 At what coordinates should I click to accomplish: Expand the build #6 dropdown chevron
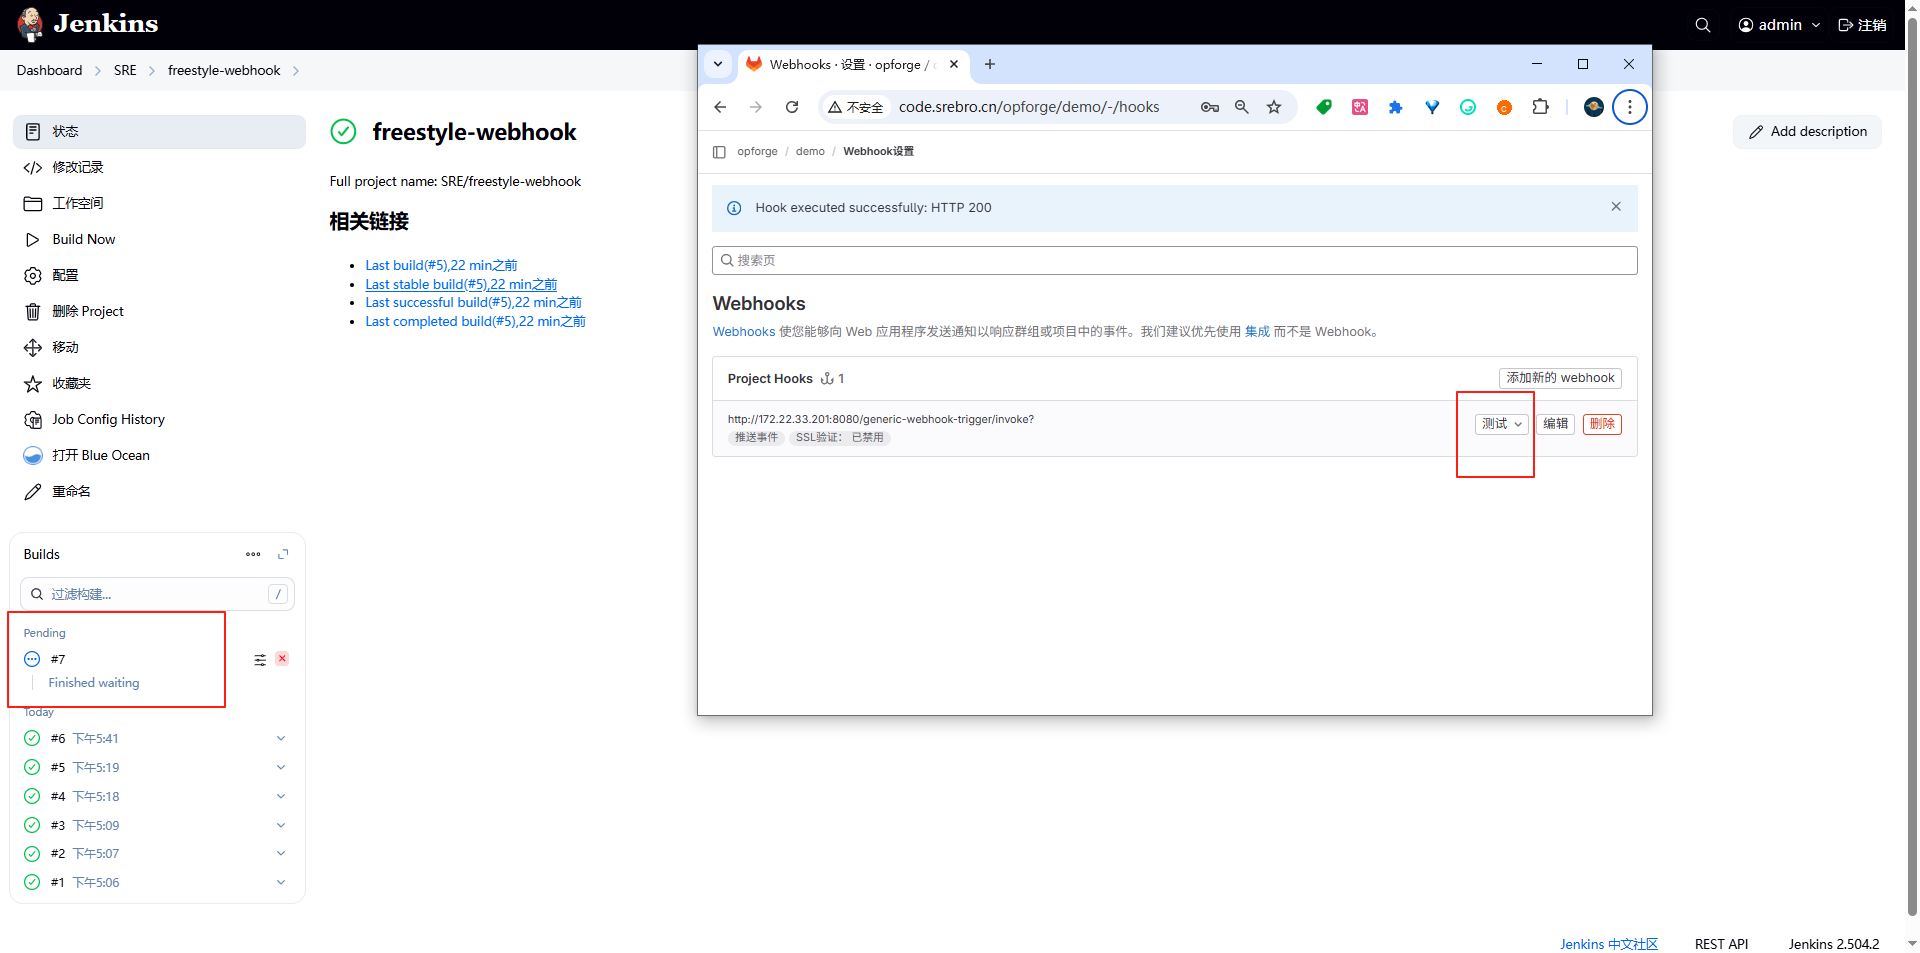pos(281,739)
